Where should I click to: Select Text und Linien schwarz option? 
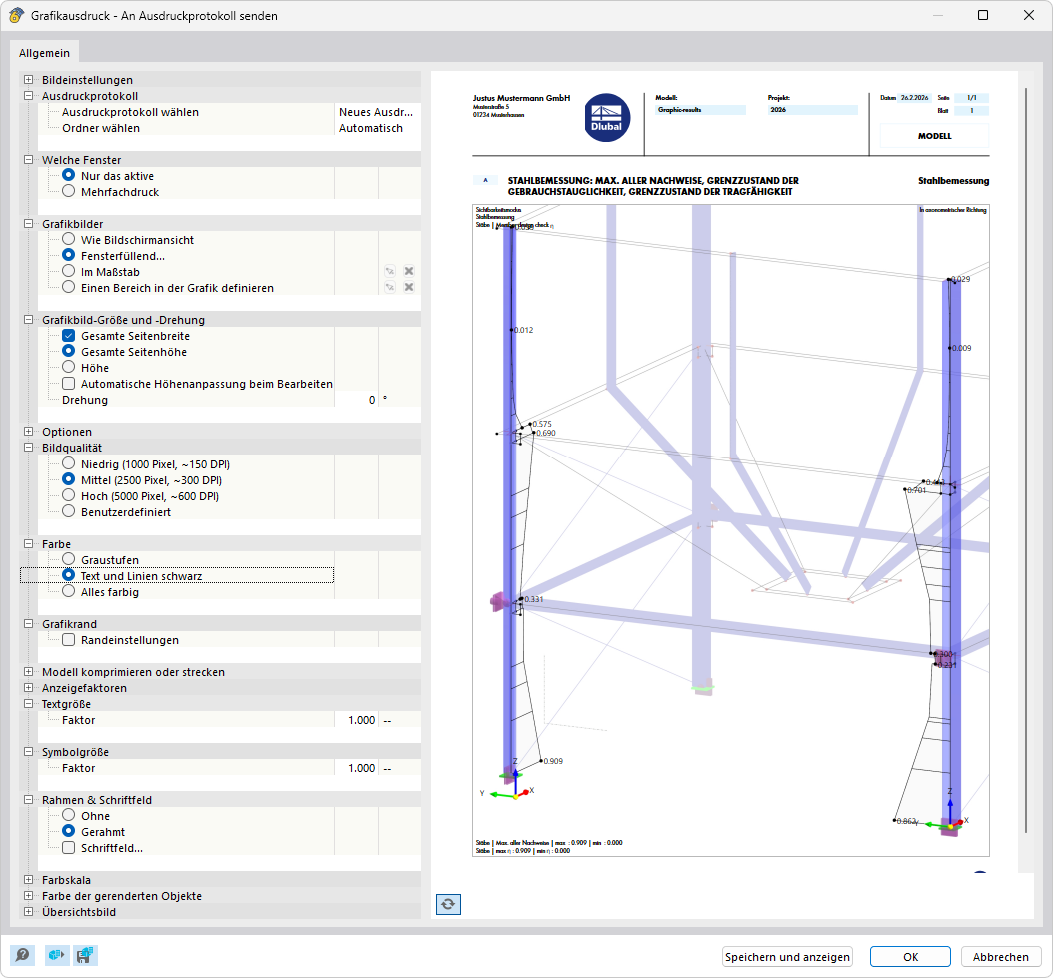(68, 576)
